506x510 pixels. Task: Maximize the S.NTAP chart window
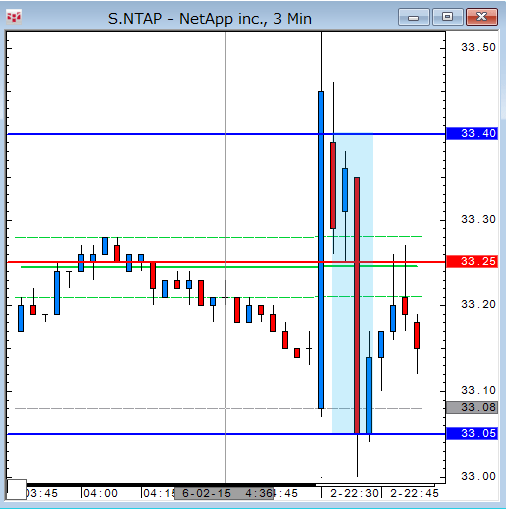447,17
